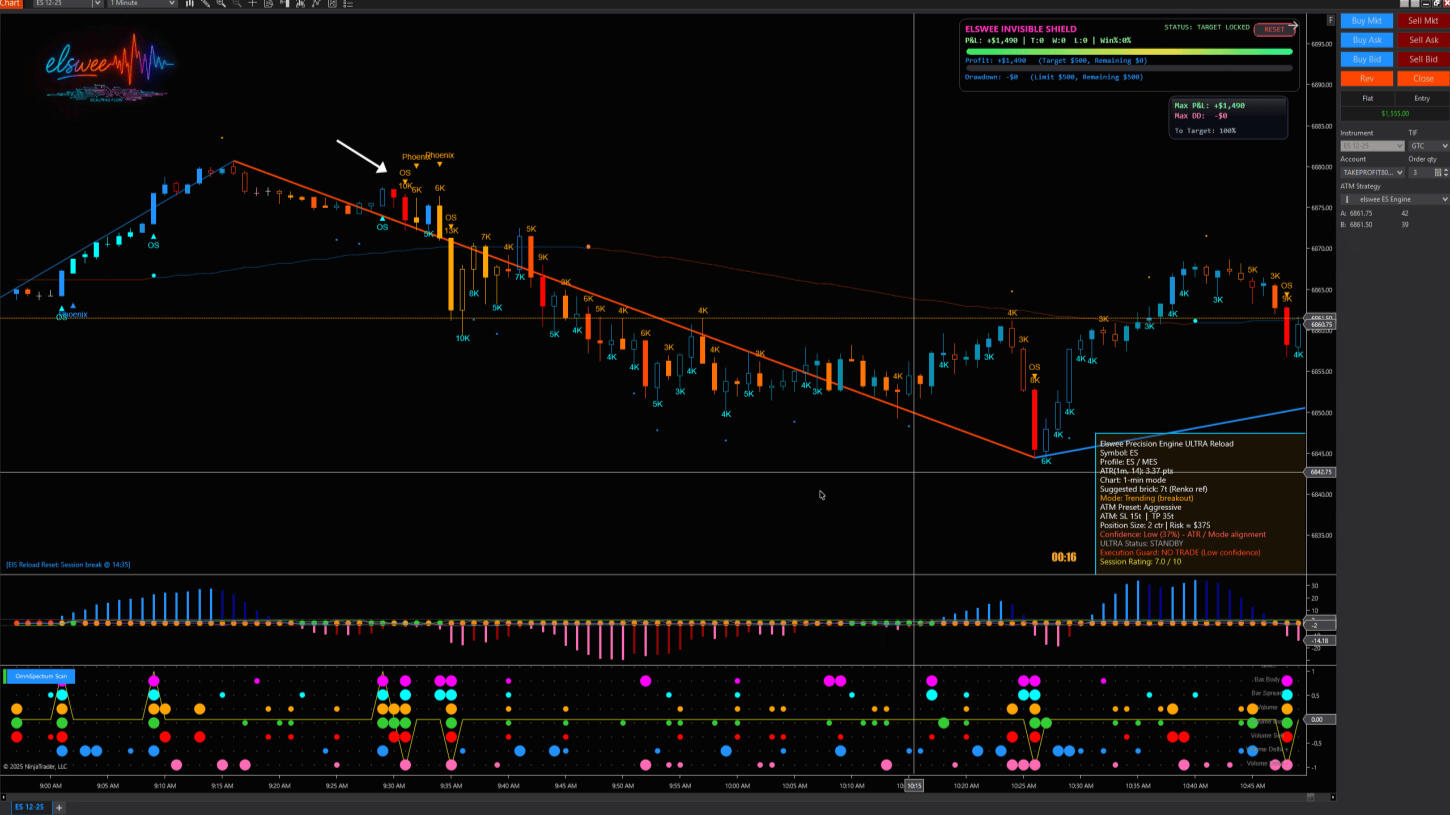Select the drawing tools pencil icon
Viewport: 1450px width, 815px height.
click(x=204, y=3)
